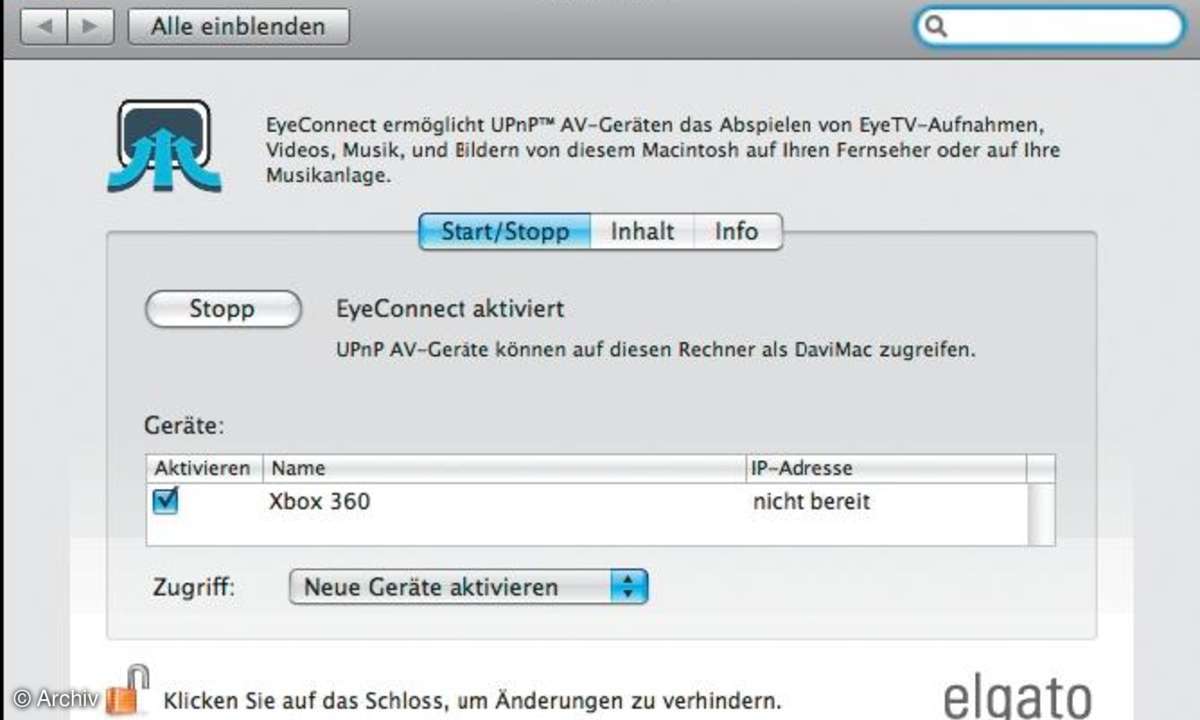The image size is (1200, 720).
Task: Open the Zugriff dropdown 'Neue Geräte aktivieren'
Action: point(469,586)
